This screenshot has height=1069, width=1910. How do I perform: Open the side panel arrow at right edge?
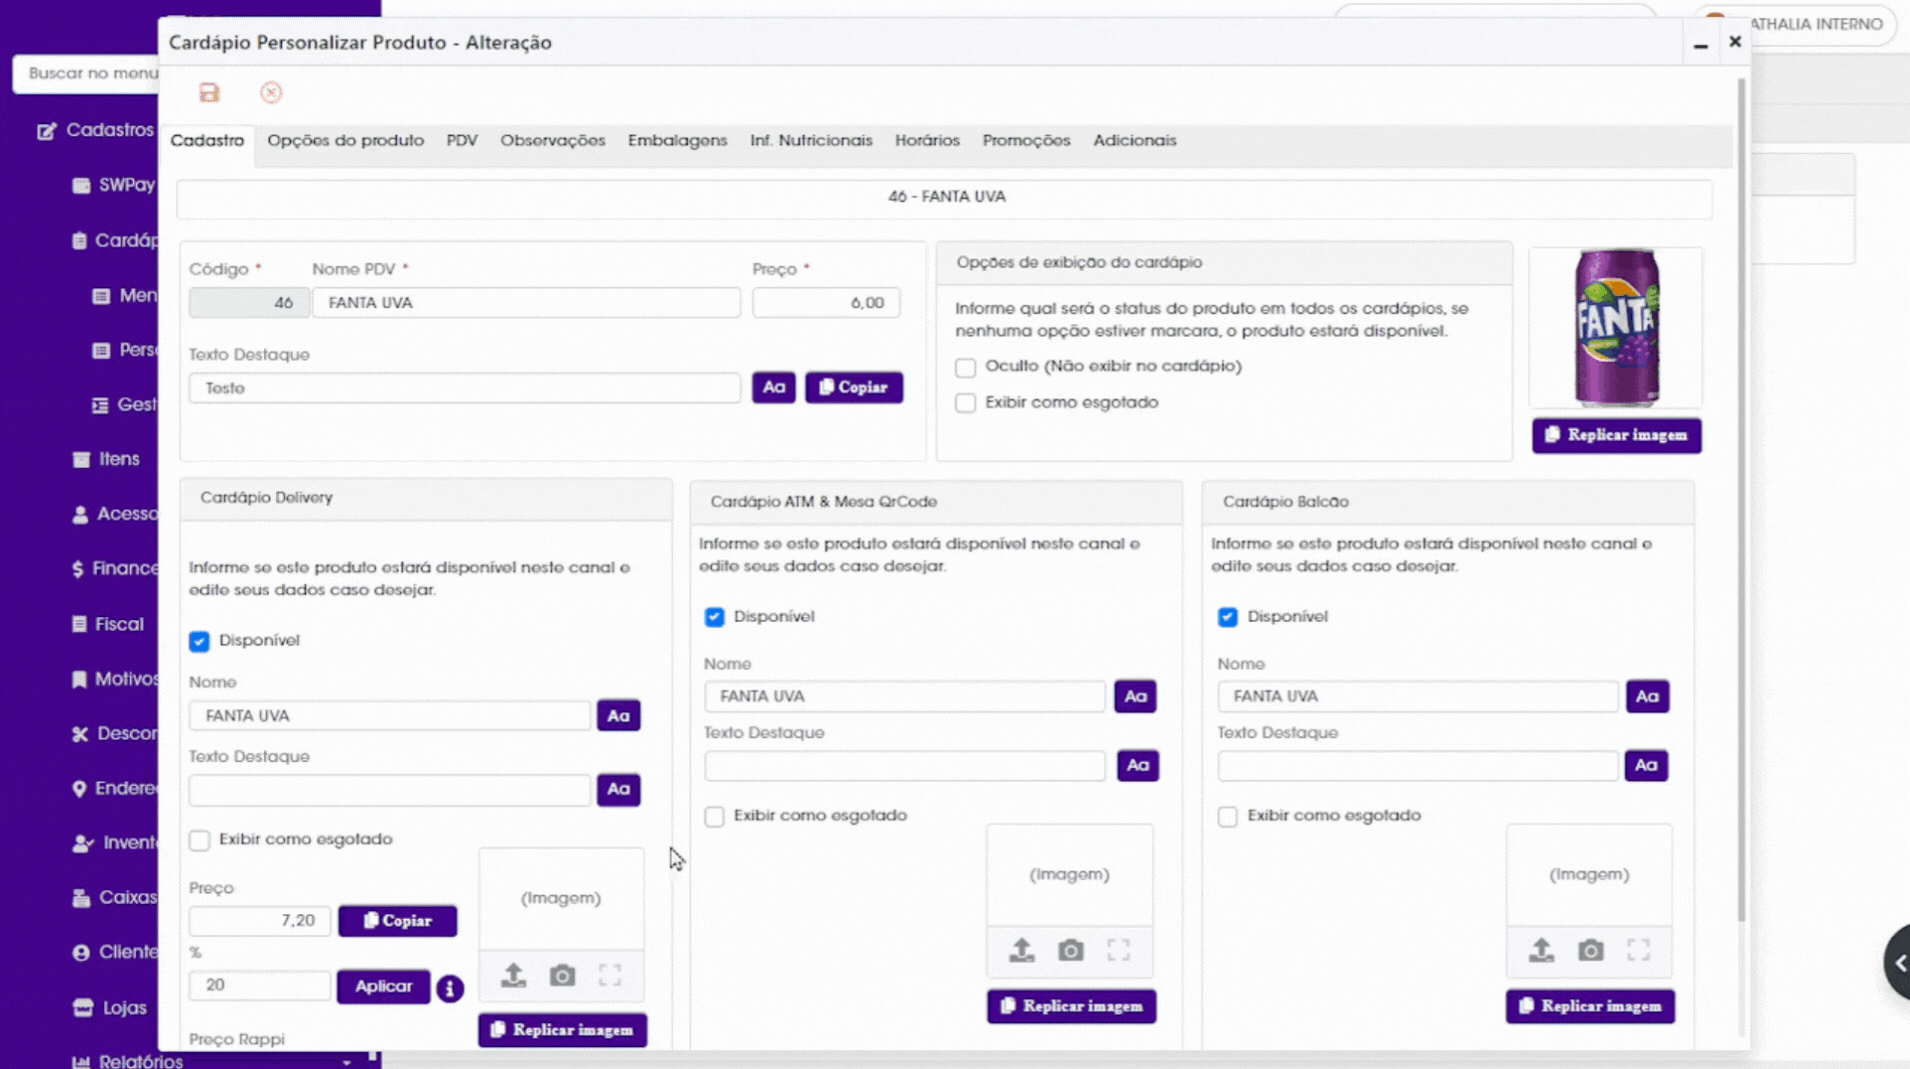[x=1898, y=962]
